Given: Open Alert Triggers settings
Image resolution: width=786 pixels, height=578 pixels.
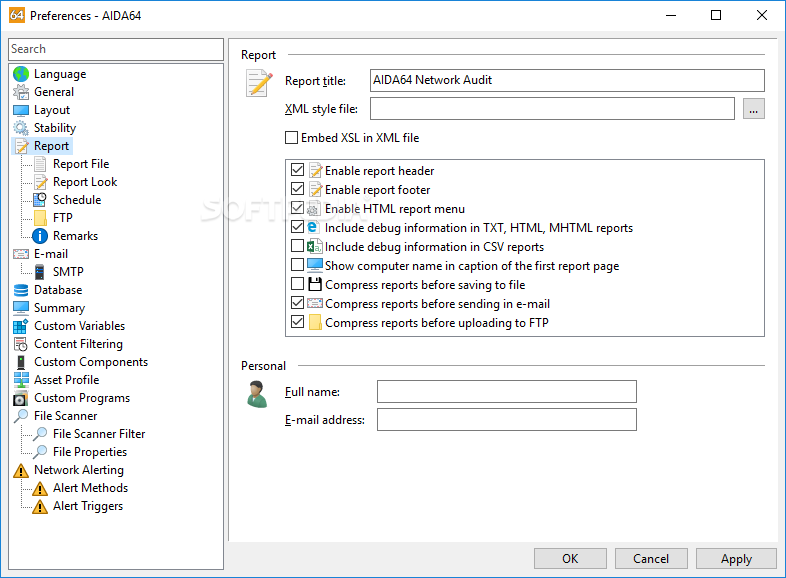Looking at the screenshot, I should pyautogui.click(x=88, y=506).
